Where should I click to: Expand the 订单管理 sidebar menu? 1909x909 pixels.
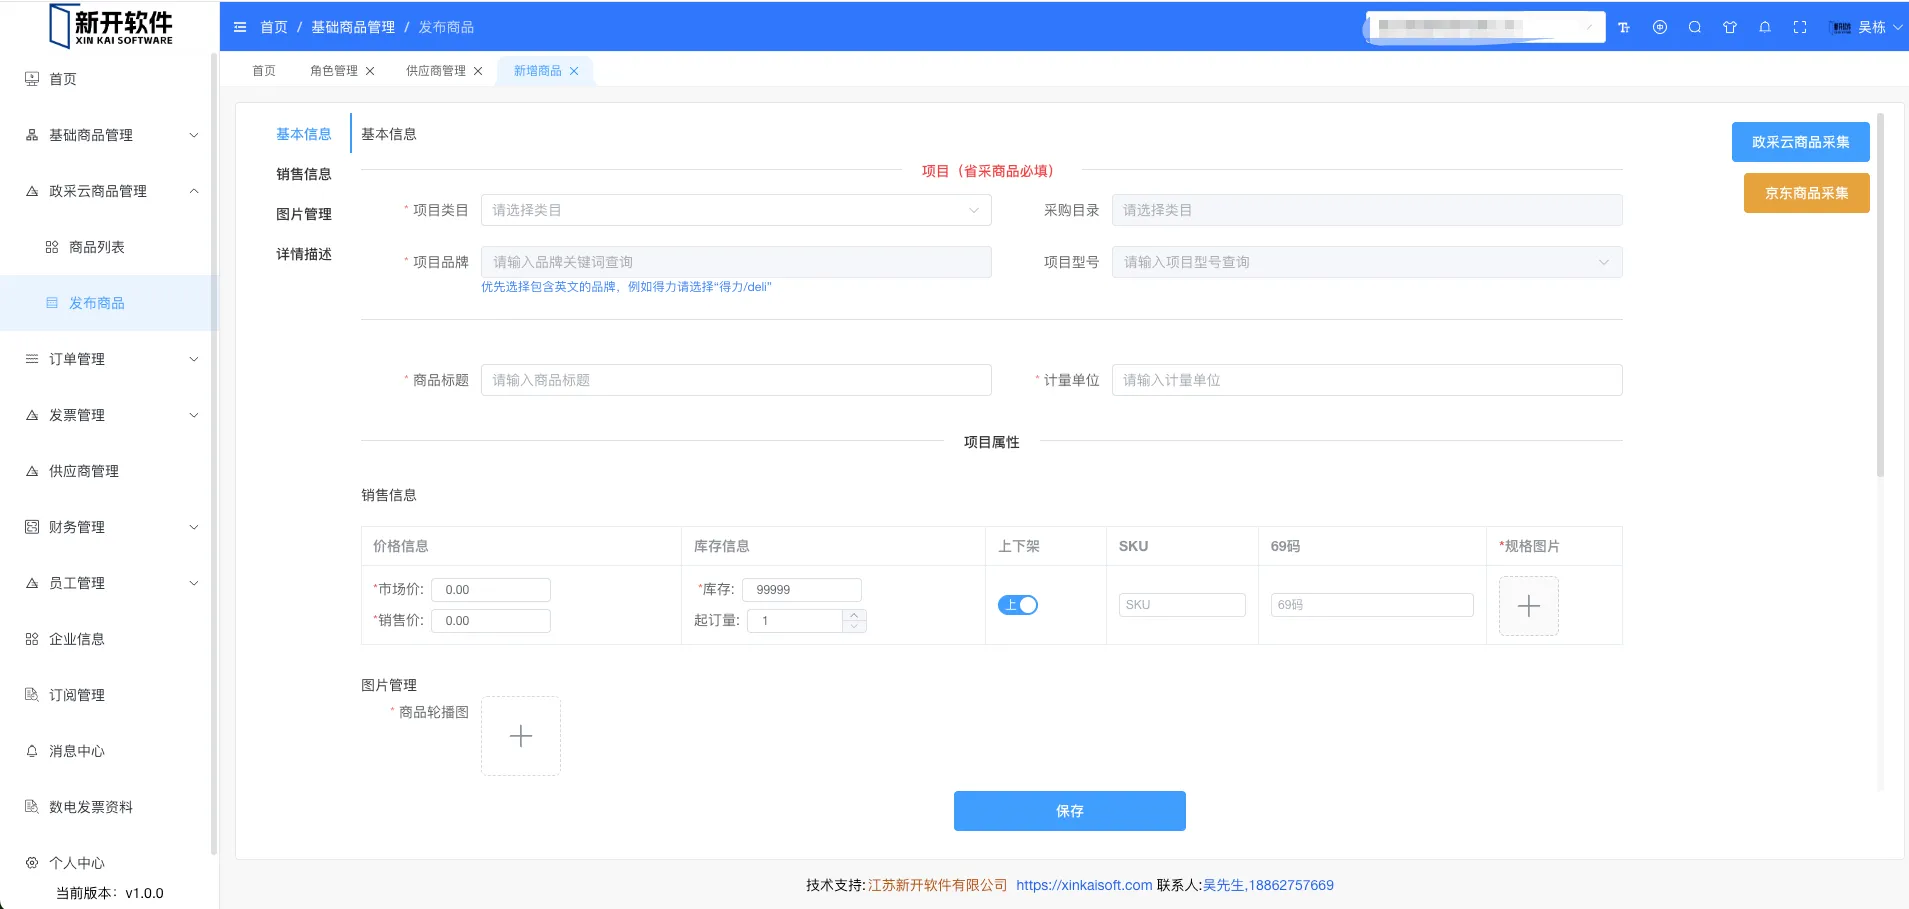(x=110, y=359)
